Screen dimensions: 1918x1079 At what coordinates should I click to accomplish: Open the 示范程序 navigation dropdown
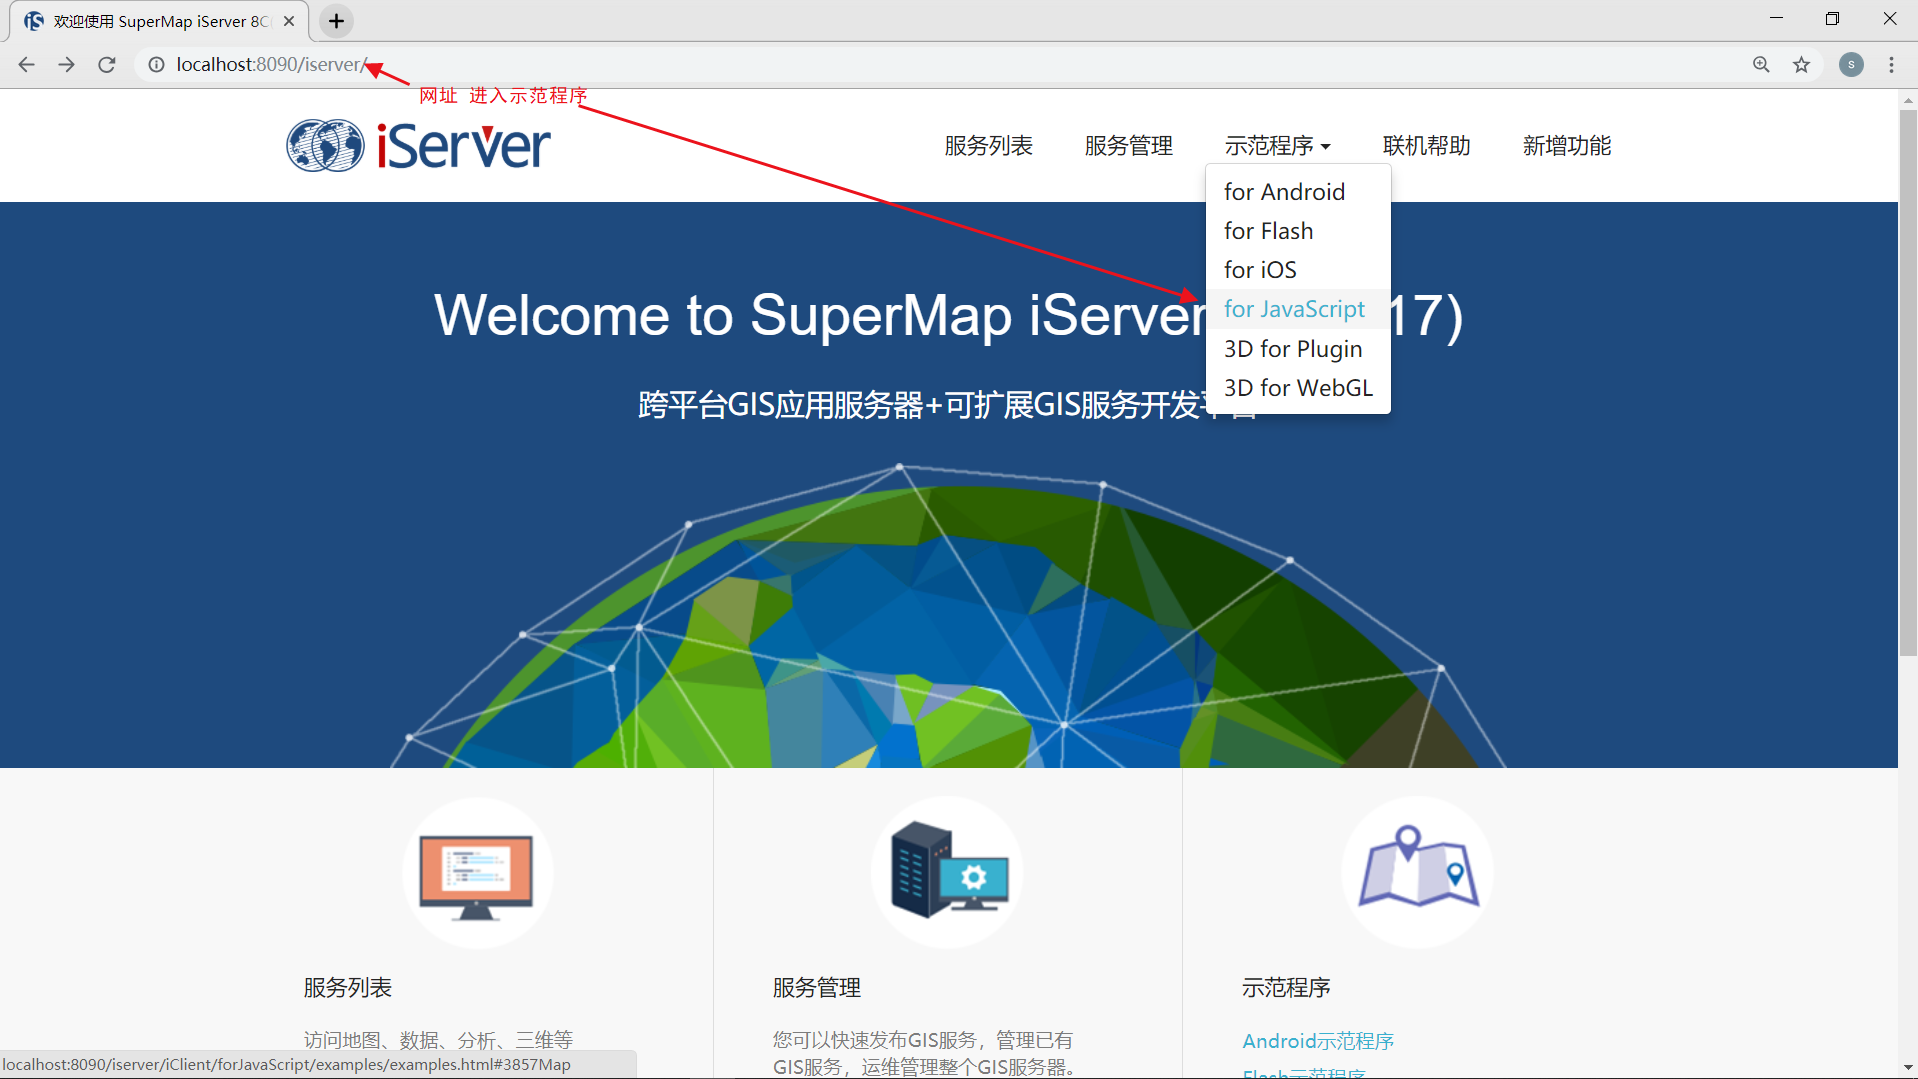tap(1277, 145)
